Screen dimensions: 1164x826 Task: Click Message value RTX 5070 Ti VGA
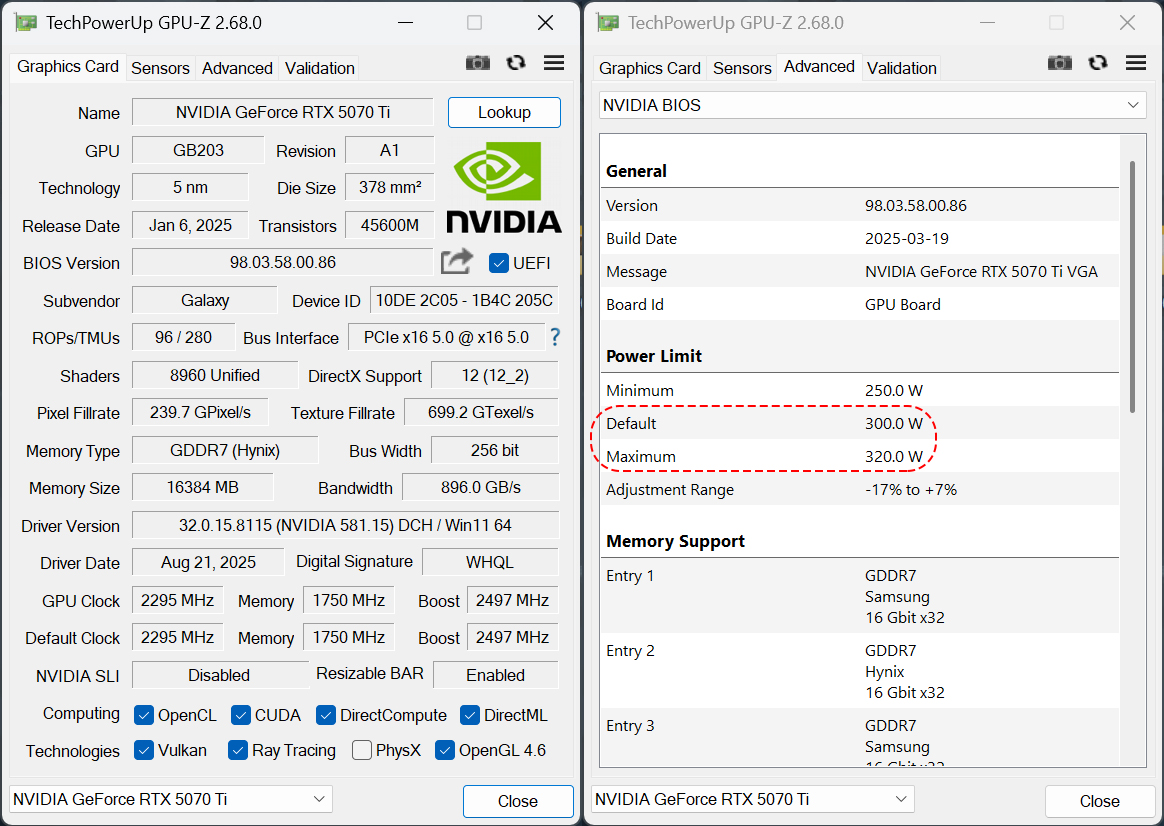point(981,272)
